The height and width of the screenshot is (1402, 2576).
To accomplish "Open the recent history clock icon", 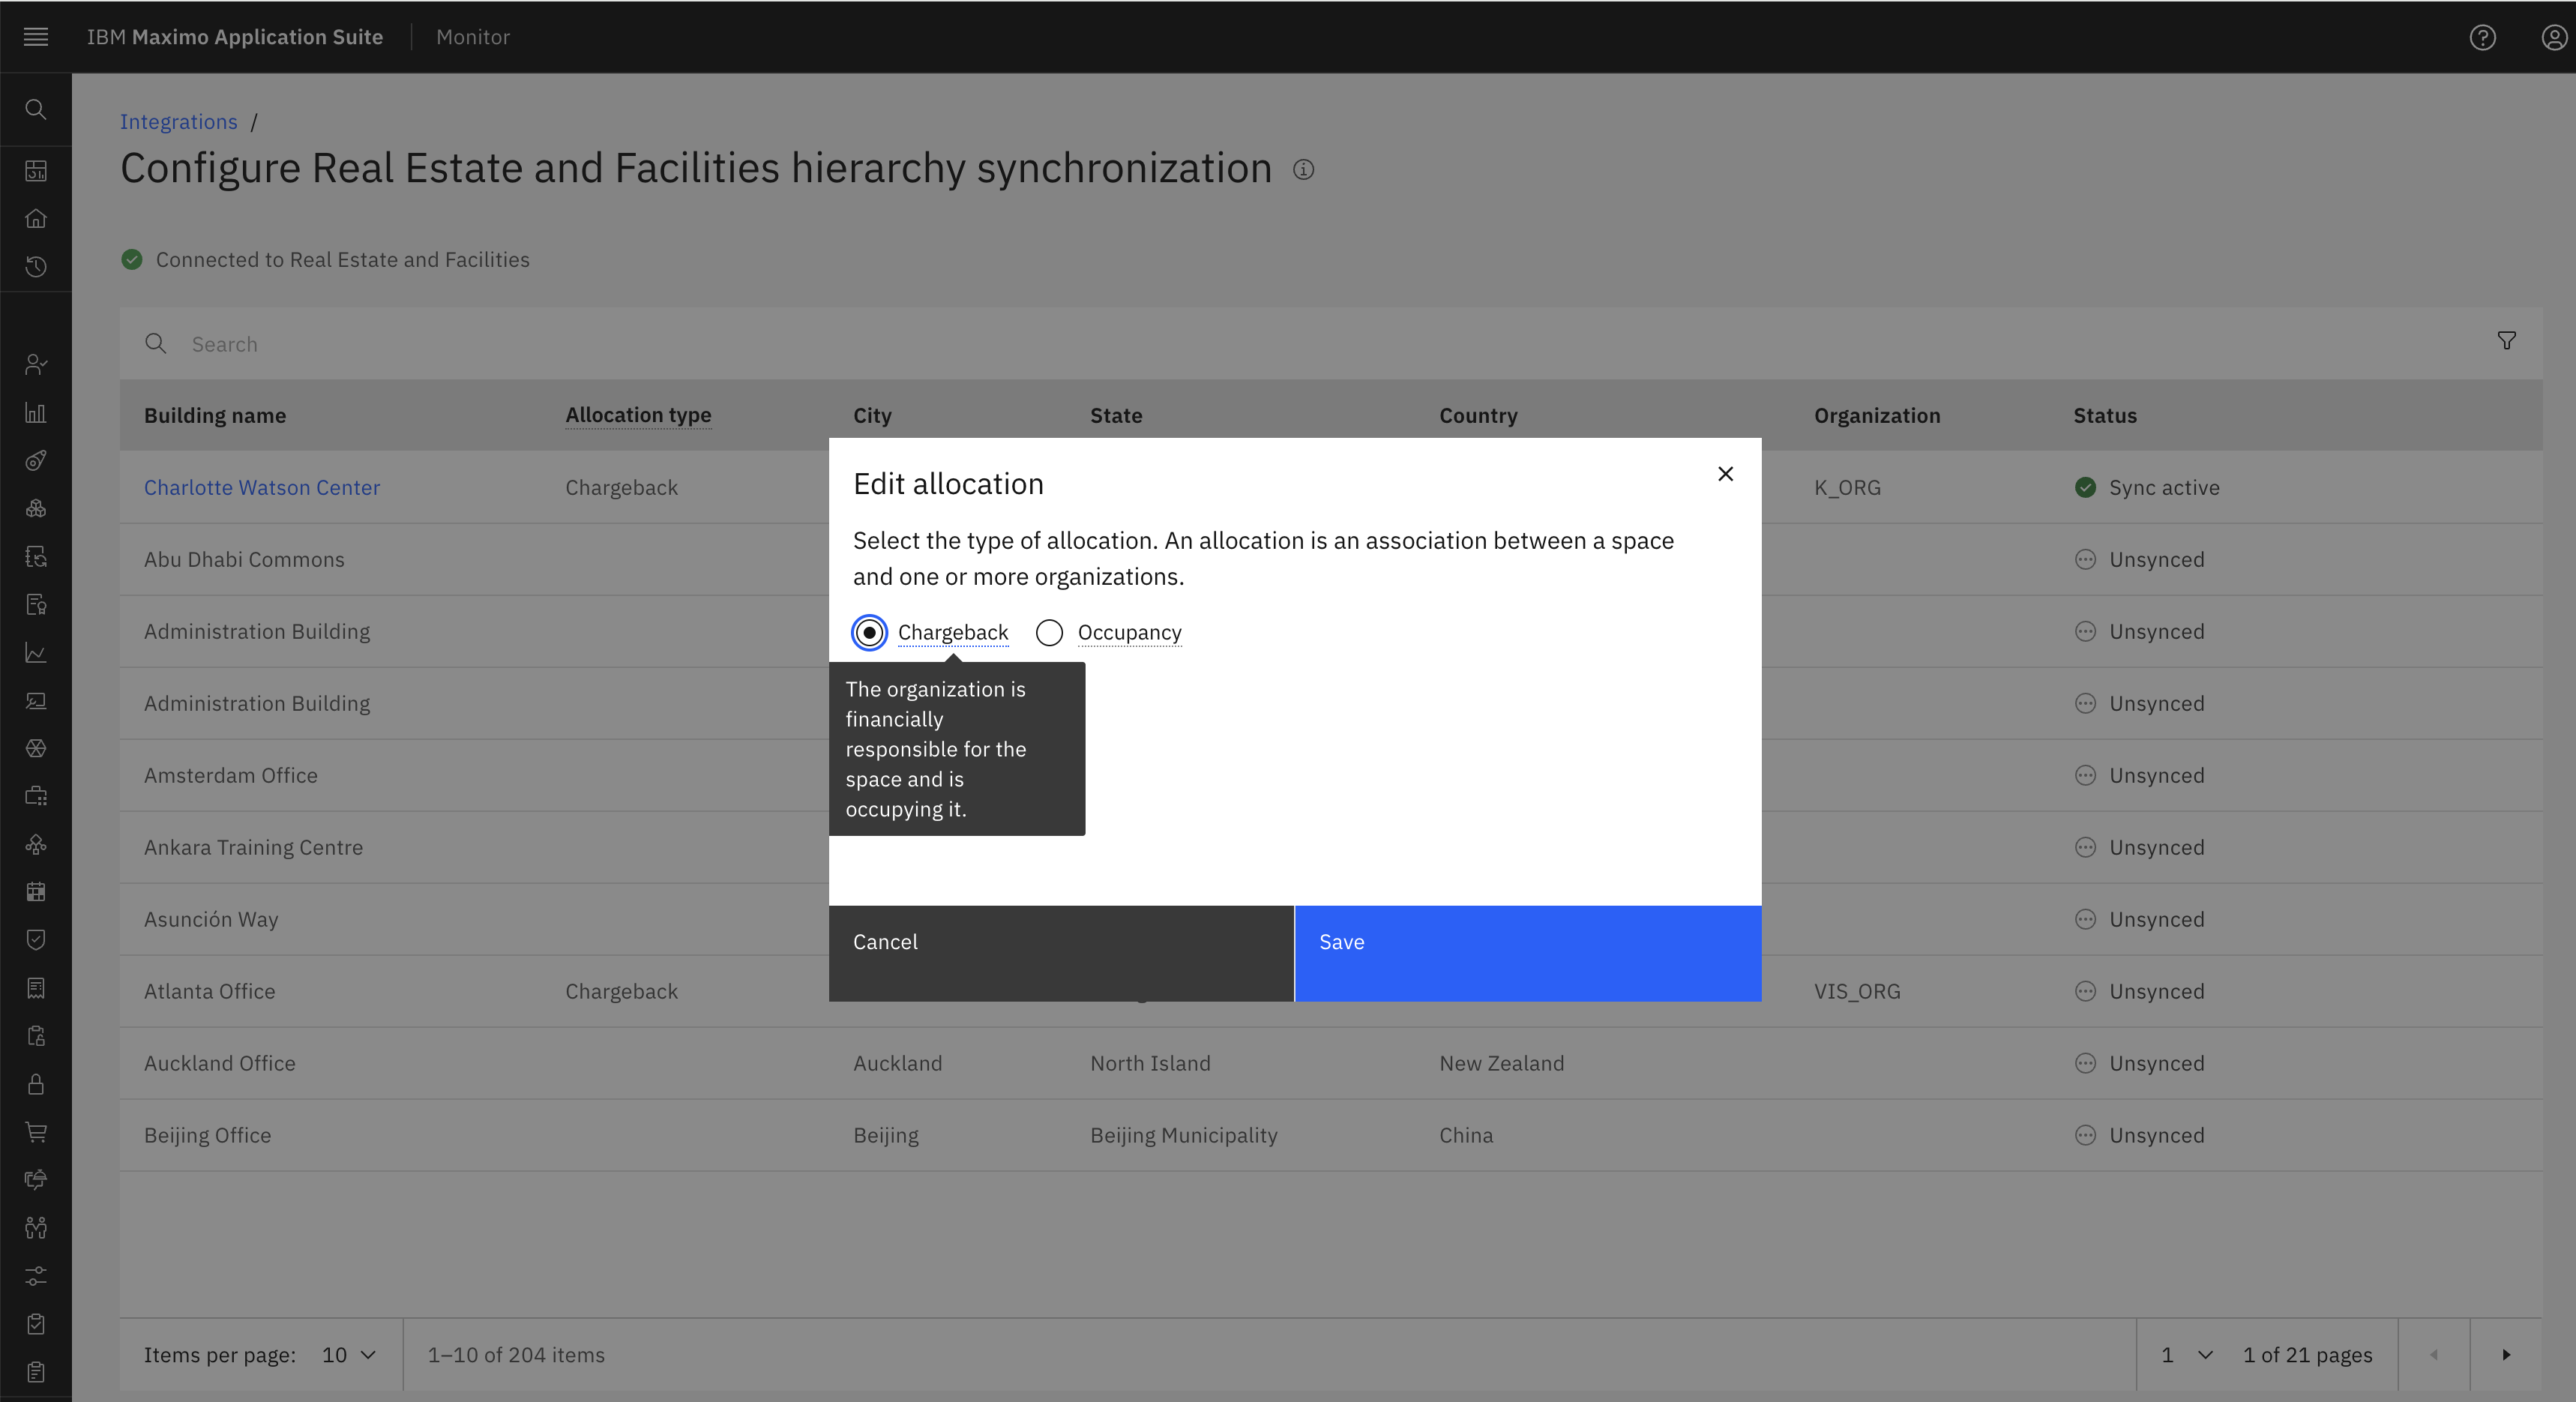I will pyautogui.click(x=36, y=267).
